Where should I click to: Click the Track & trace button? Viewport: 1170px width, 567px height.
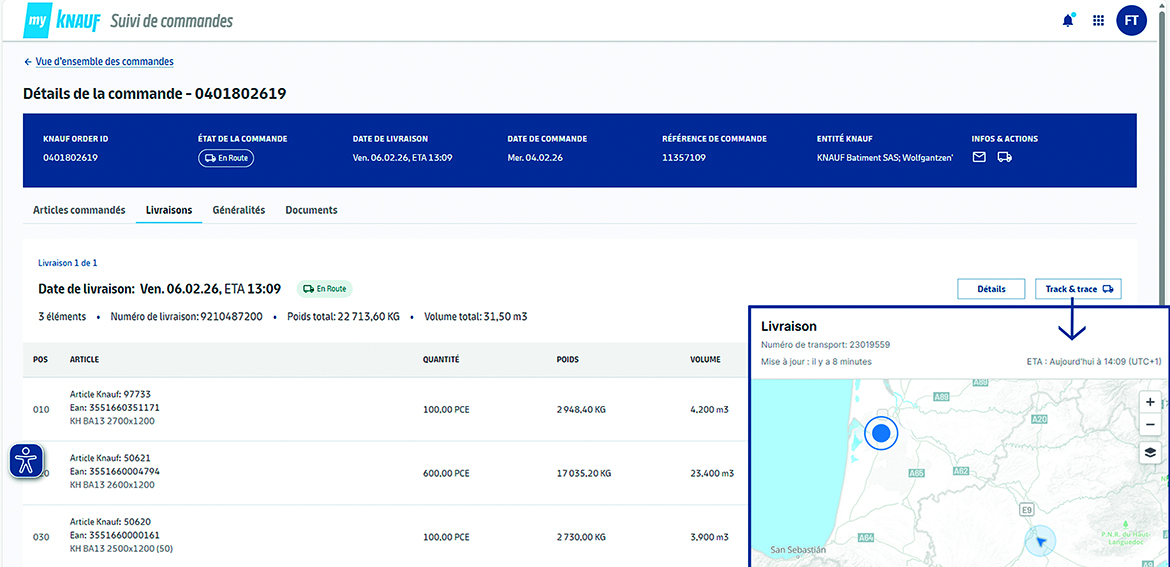tap(1078, 289)
